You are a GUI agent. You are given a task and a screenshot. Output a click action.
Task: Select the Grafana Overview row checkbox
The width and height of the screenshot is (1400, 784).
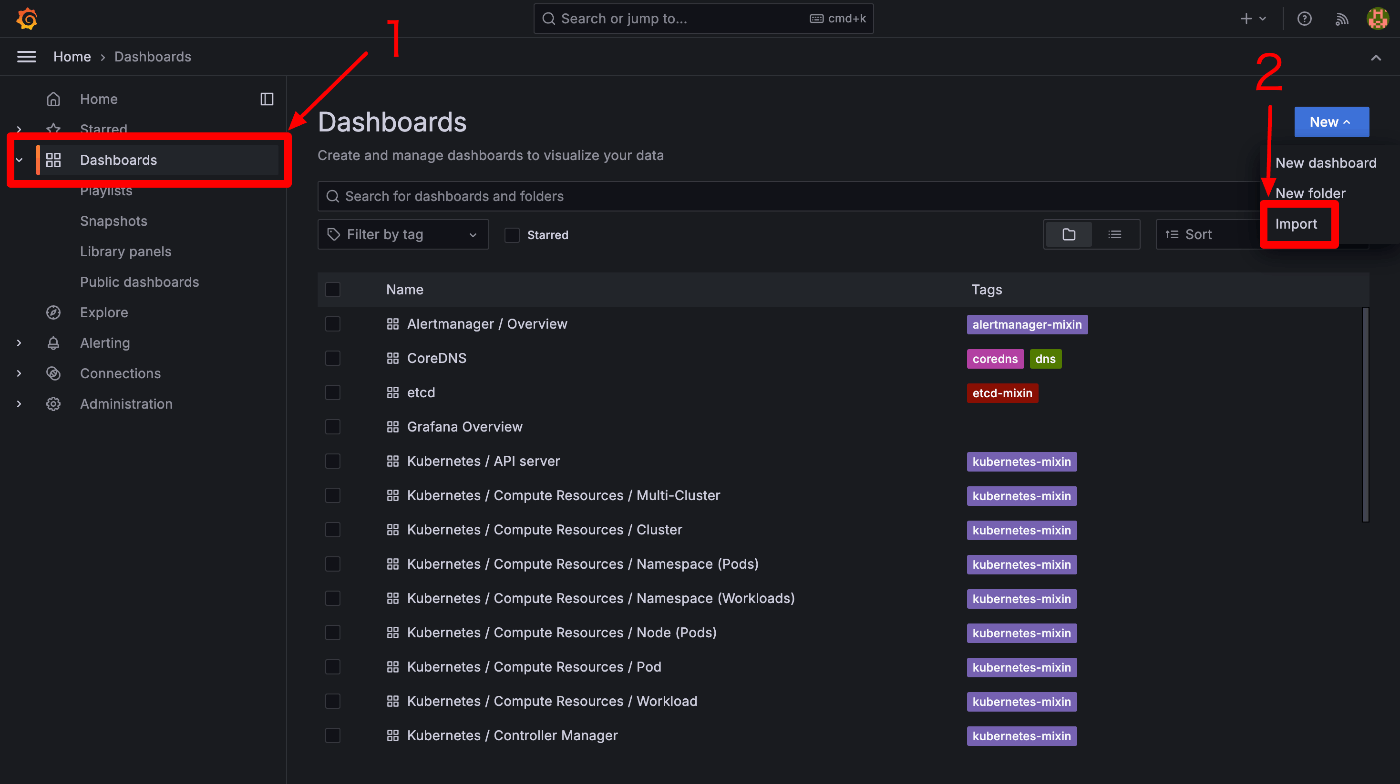click(333, 427)
